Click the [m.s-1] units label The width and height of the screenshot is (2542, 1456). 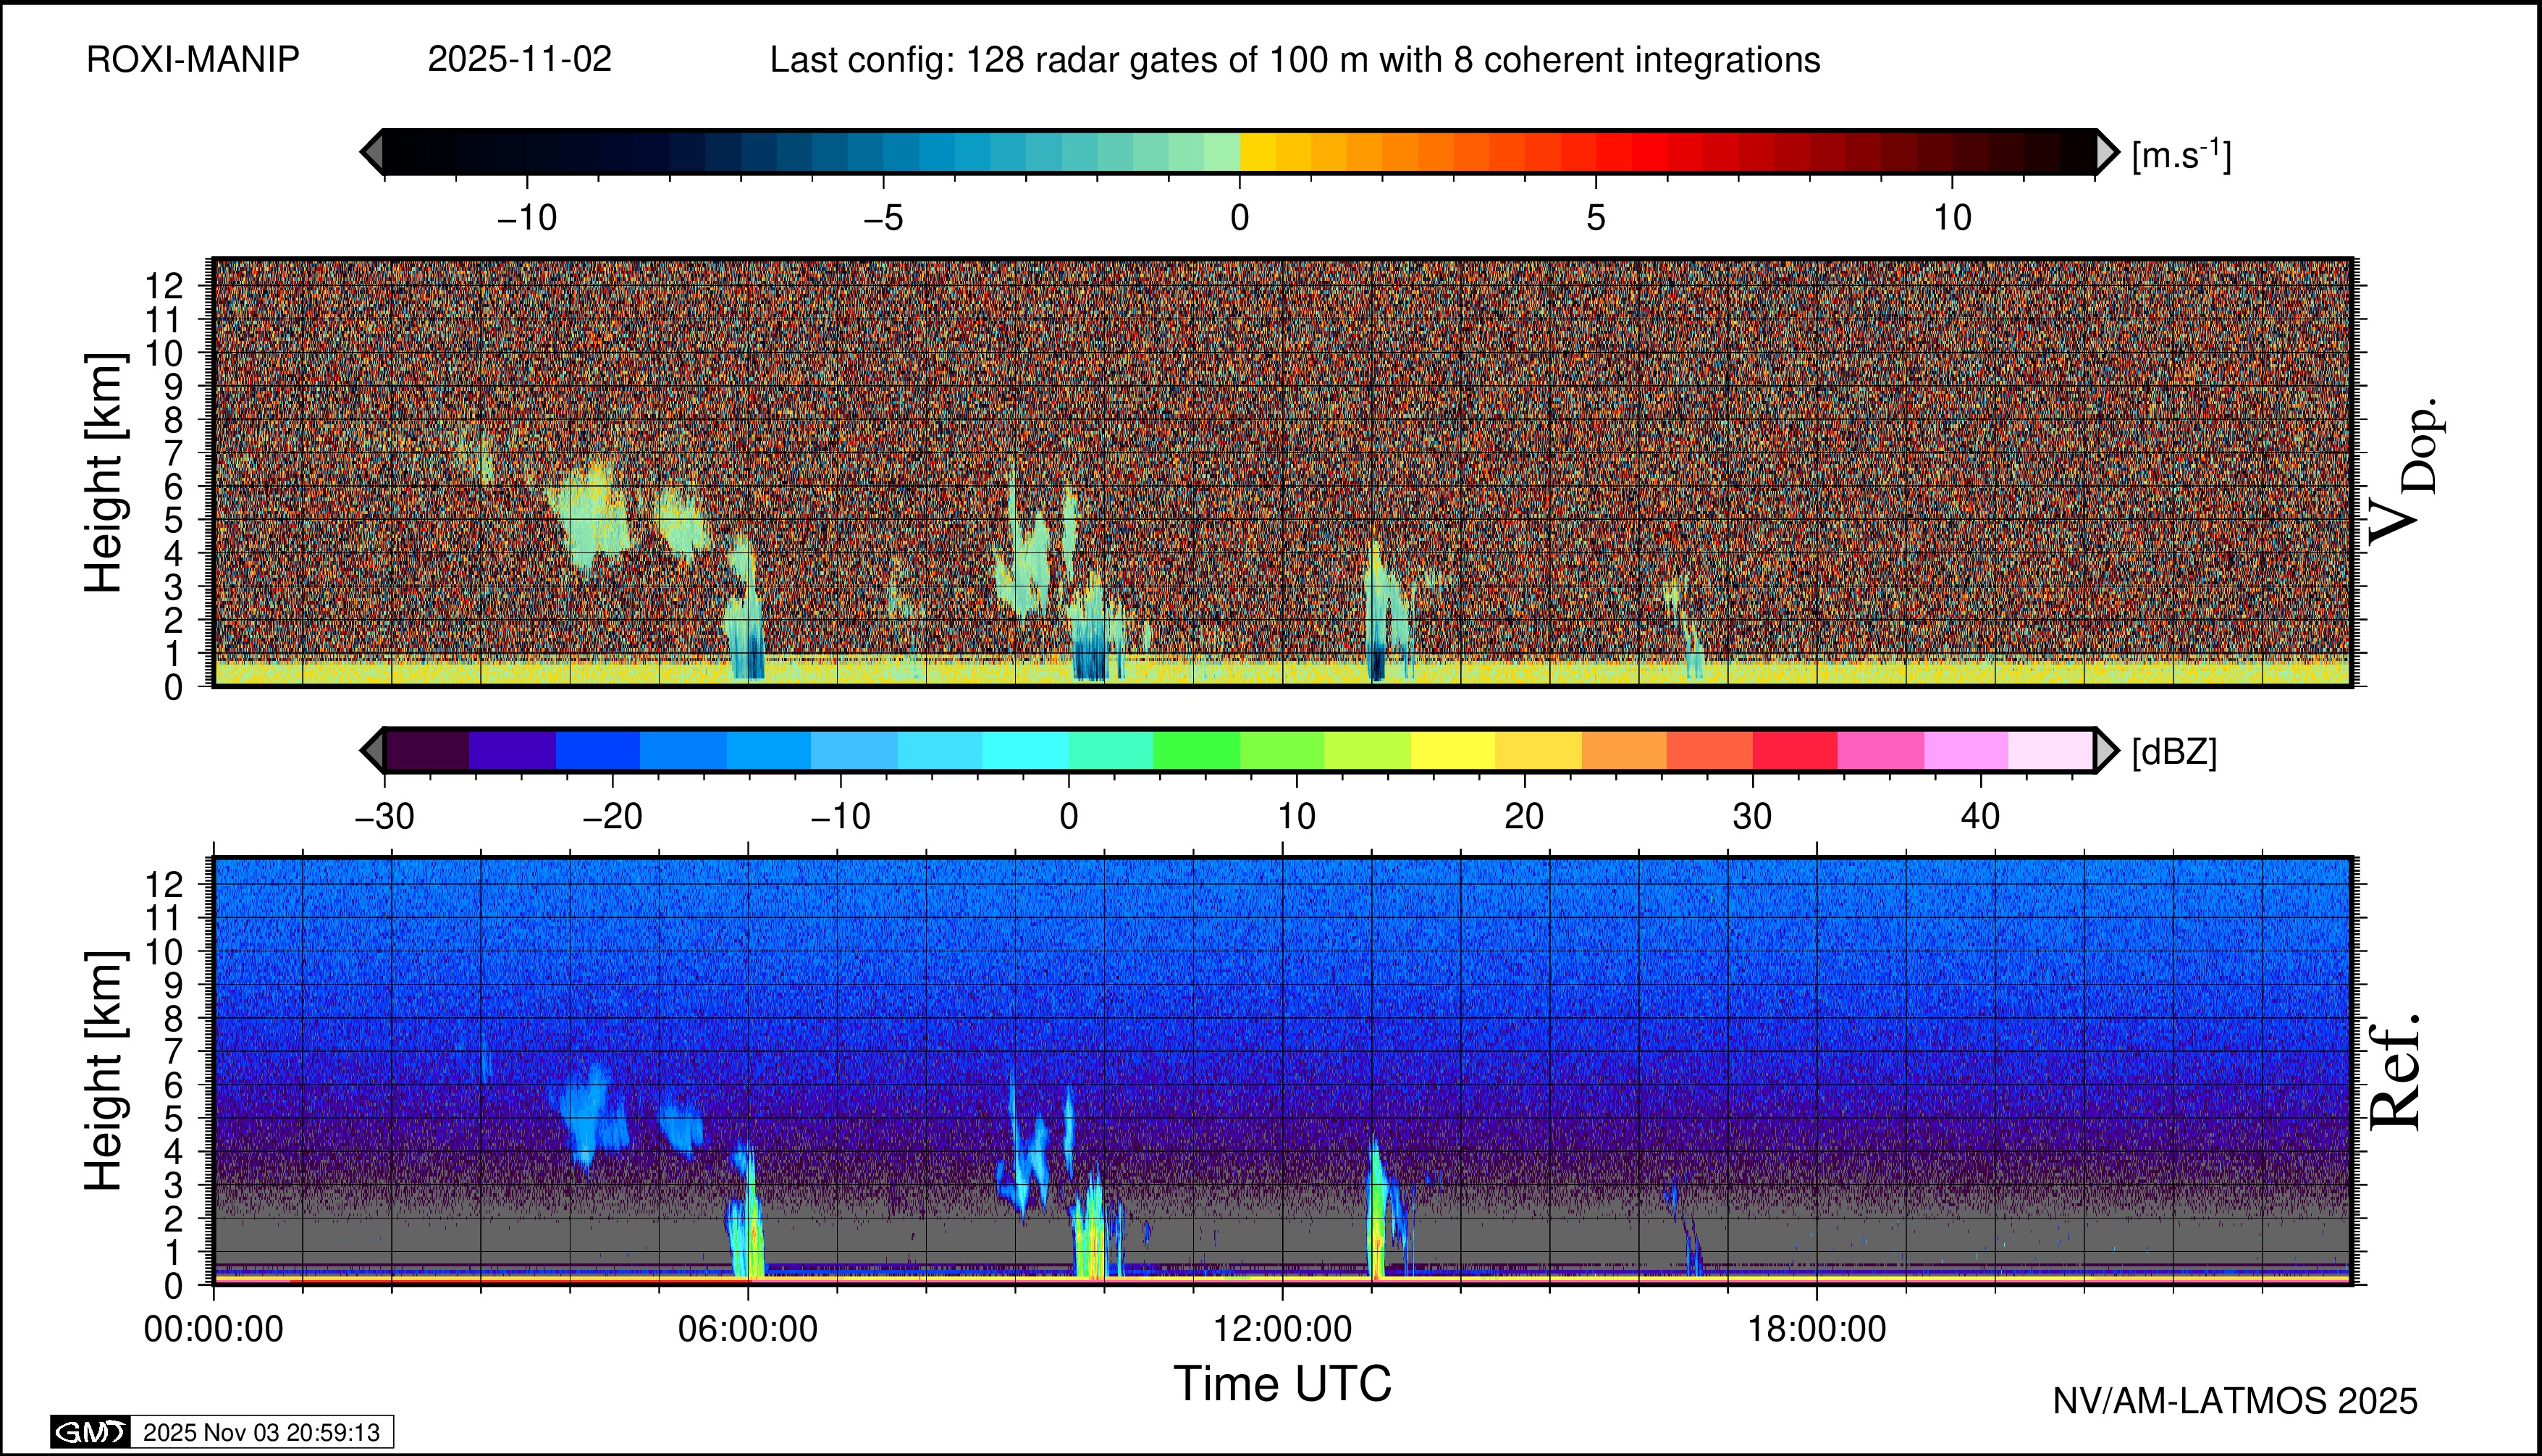click(2181, 155)
